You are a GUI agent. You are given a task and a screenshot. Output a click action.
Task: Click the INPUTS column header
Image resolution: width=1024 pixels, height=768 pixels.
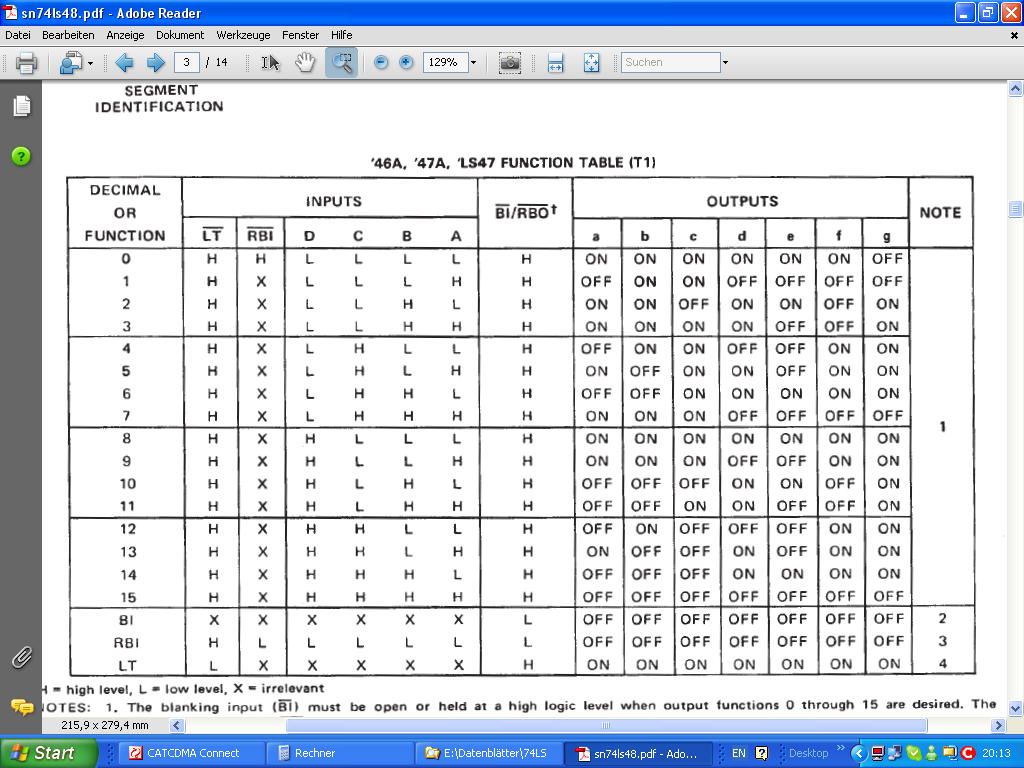(x=333, y=201)
